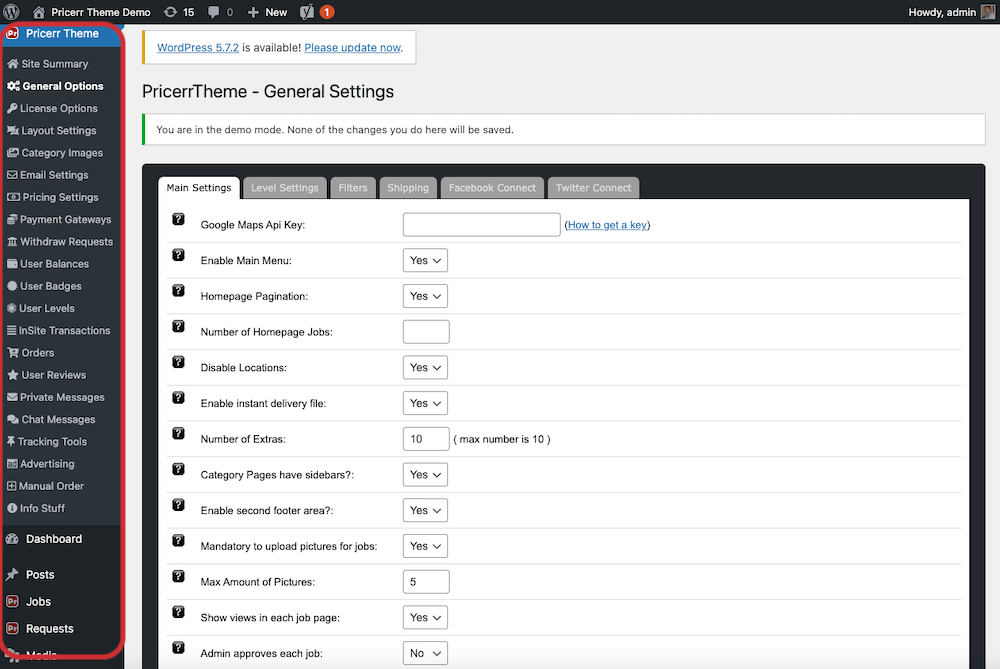Switch to the Shipping tab
Screen dimensions: 1000x669
(408, 188)
